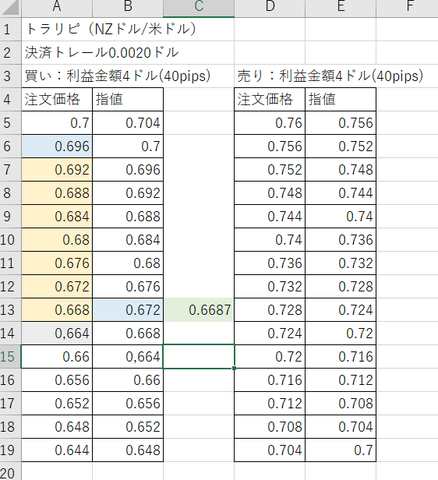Select row 19 header
The width and height of the screenshot is (438, 480).
point(11,450)
